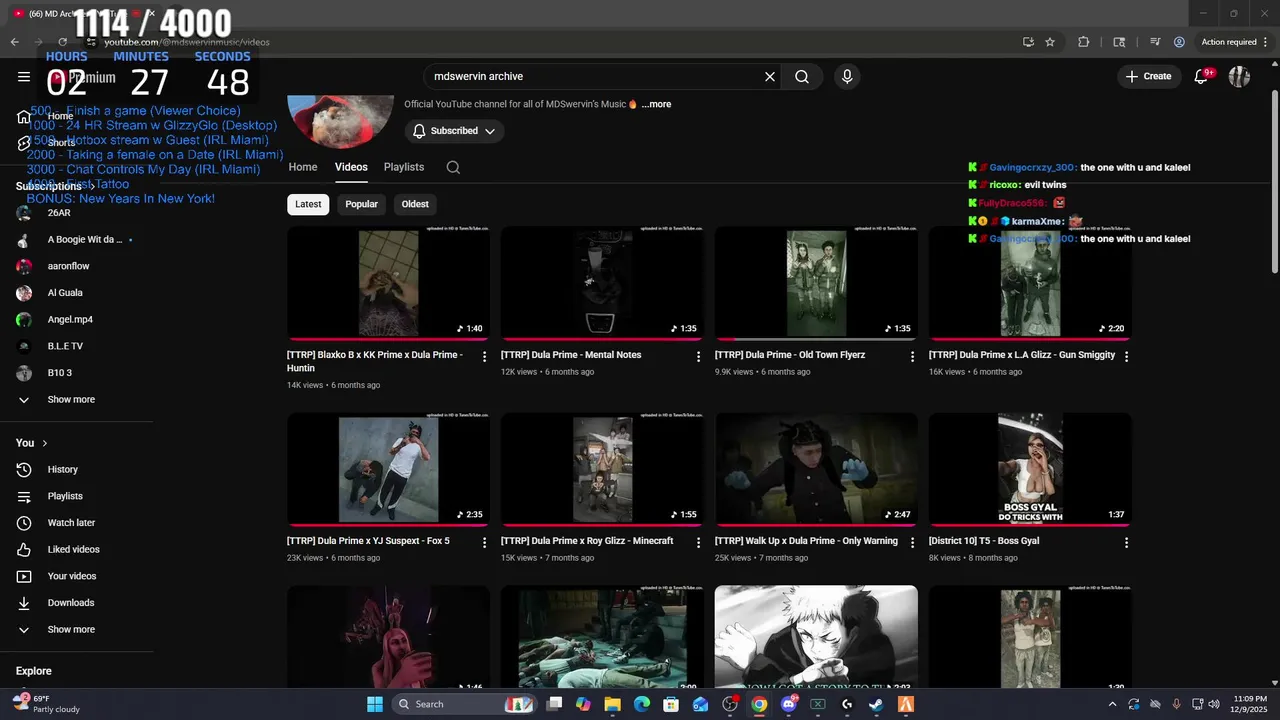Open History in the sidebar

click(62, 469)
